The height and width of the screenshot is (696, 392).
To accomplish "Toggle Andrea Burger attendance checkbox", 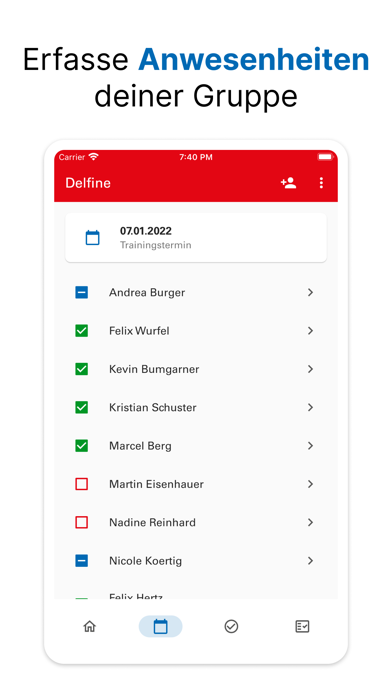I will pos(82,293).
